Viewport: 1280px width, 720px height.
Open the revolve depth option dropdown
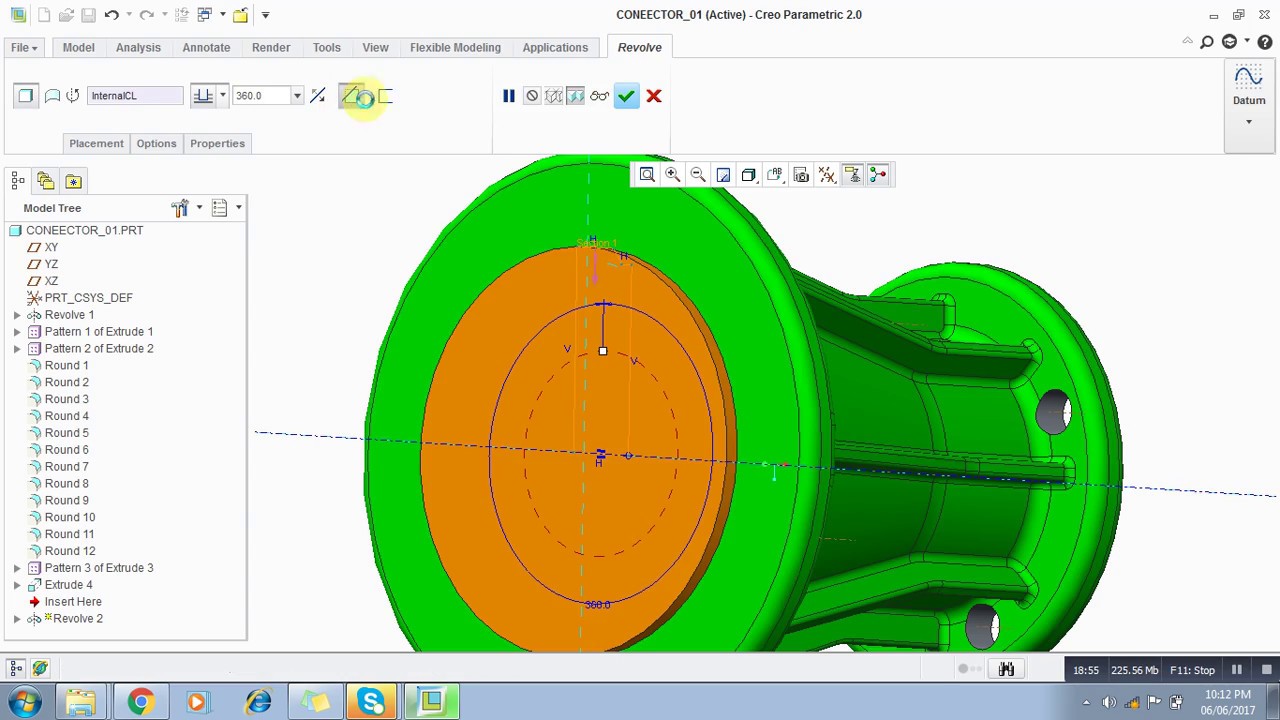point(222,96)
